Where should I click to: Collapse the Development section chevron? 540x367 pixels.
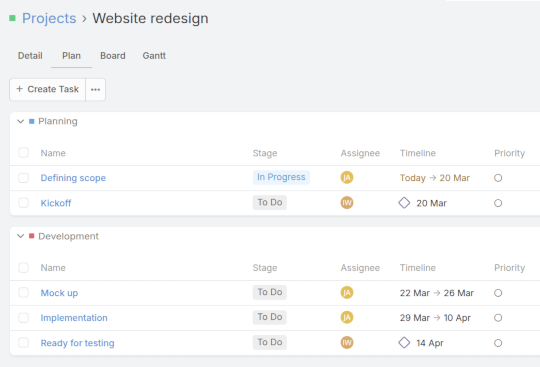(x=21, y=236)
